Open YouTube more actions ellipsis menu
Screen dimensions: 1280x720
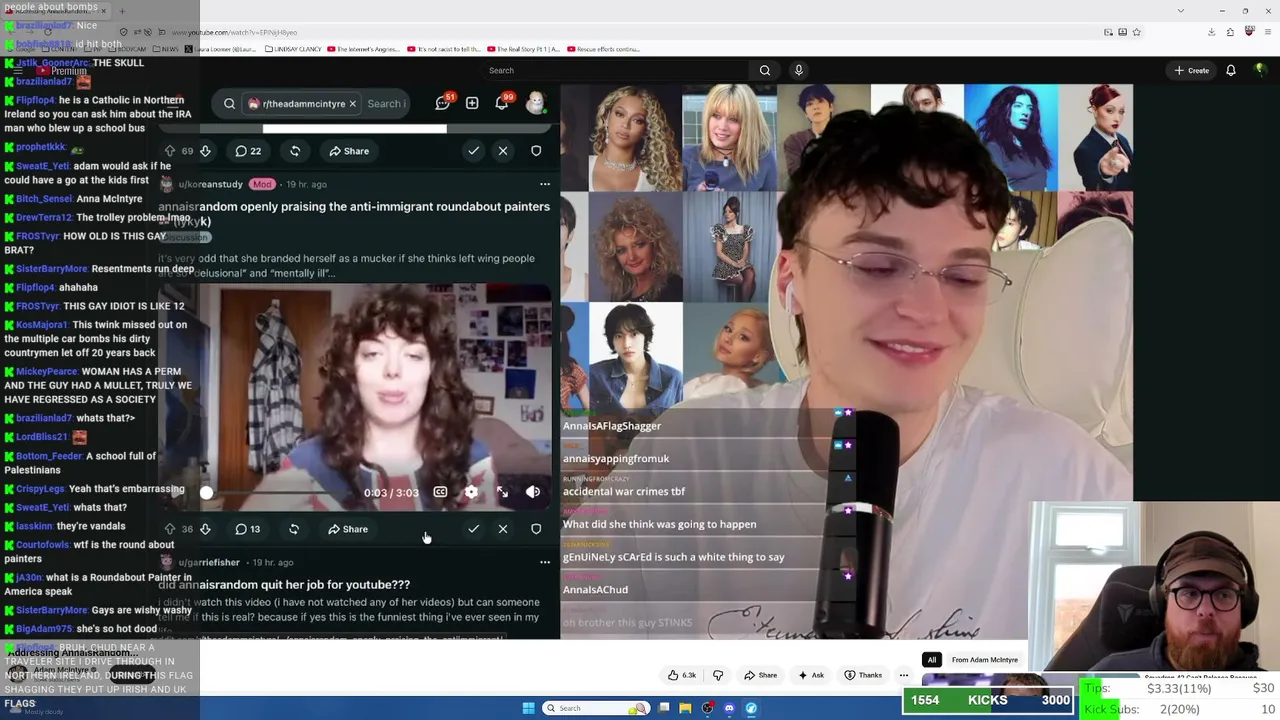904,675
